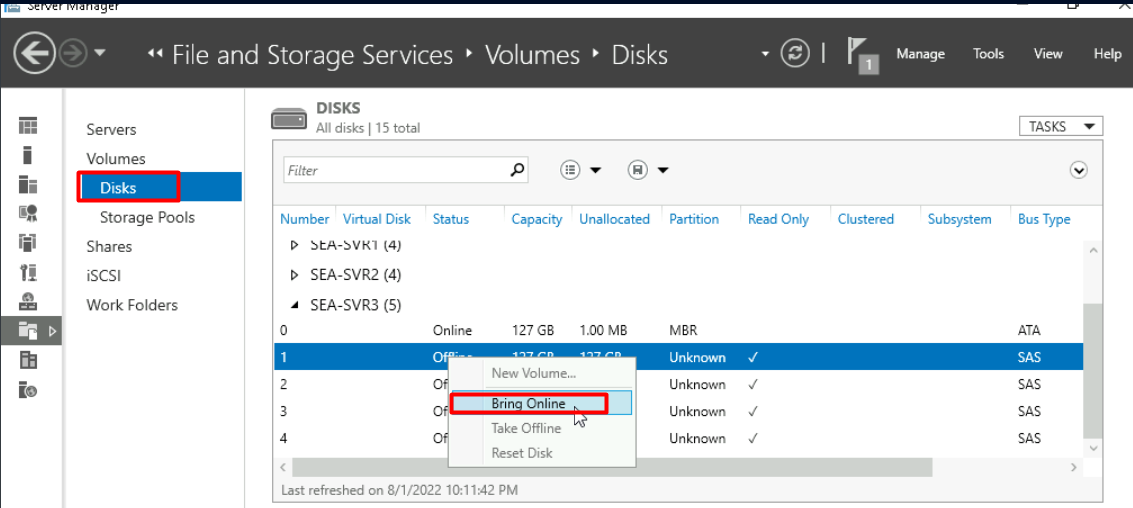The height and width of the screenshot is (508, 1133).
Task: Open the list view options dropdown
Action: pos(581,170)
